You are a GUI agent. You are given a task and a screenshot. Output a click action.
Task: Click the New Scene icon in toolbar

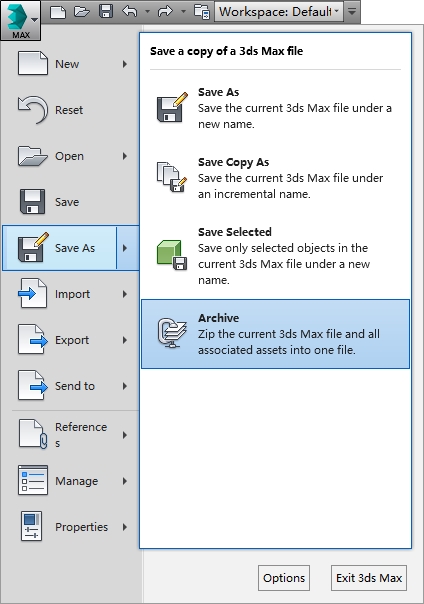pyautogui.click(x=58, y=12)
